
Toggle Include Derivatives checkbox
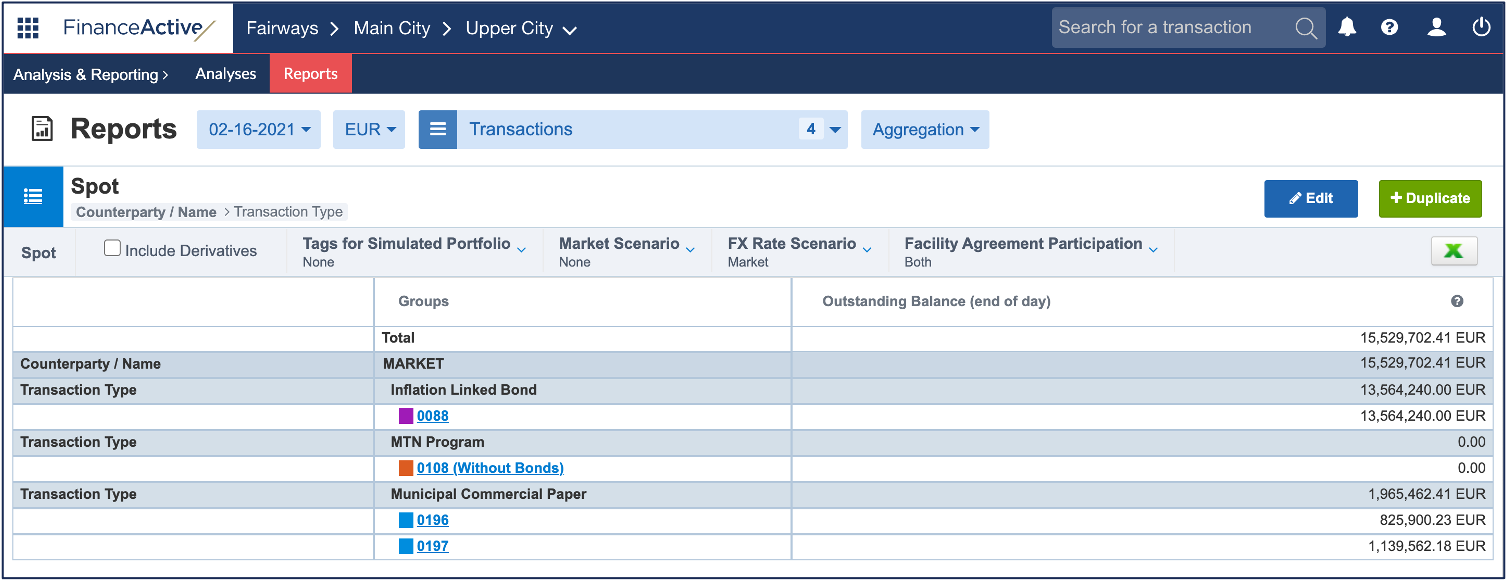tap(113, 248)
